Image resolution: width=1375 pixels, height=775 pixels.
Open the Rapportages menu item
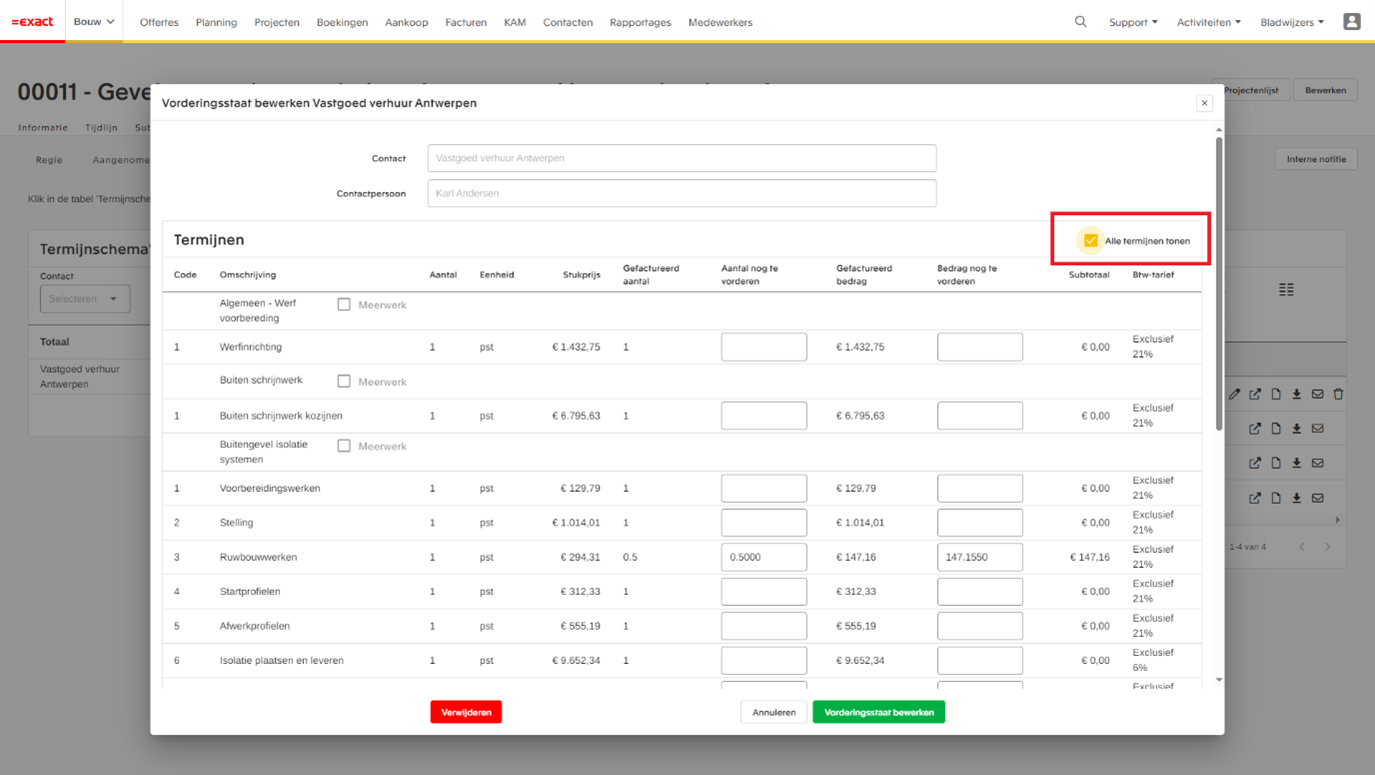coord(640,22)
